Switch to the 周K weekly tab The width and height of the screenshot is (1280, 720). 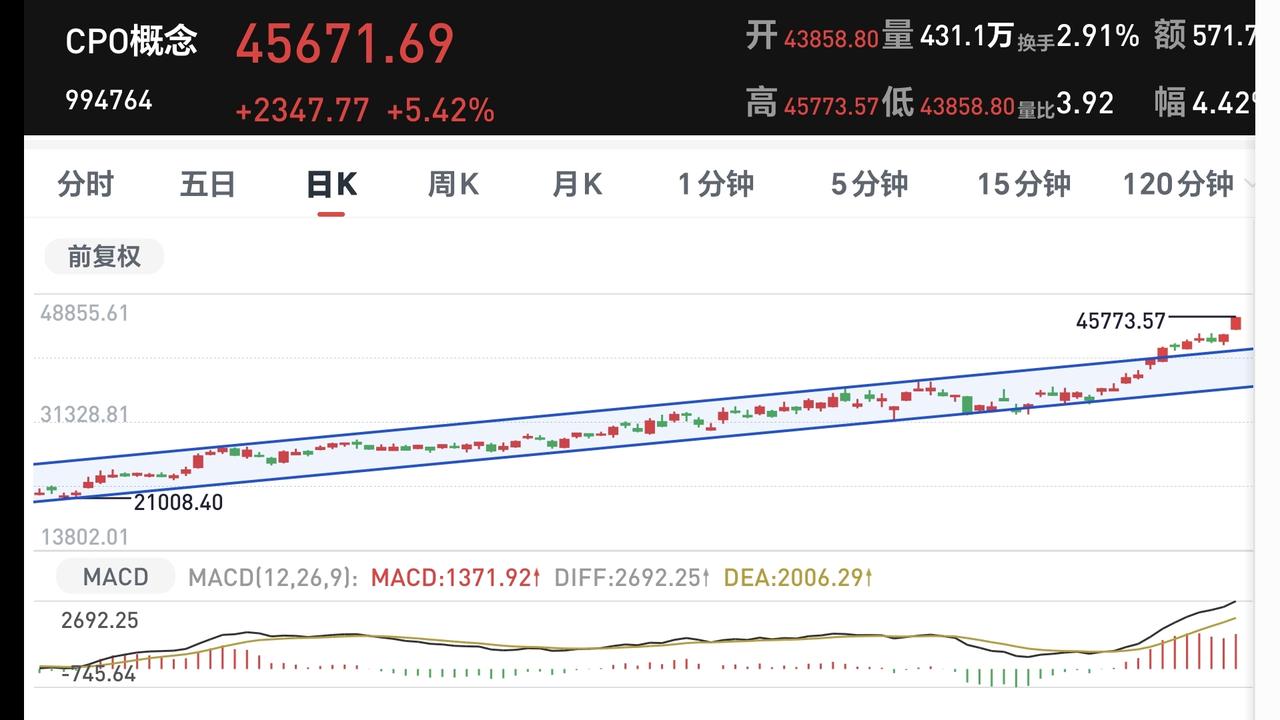(x=453, y=184)
